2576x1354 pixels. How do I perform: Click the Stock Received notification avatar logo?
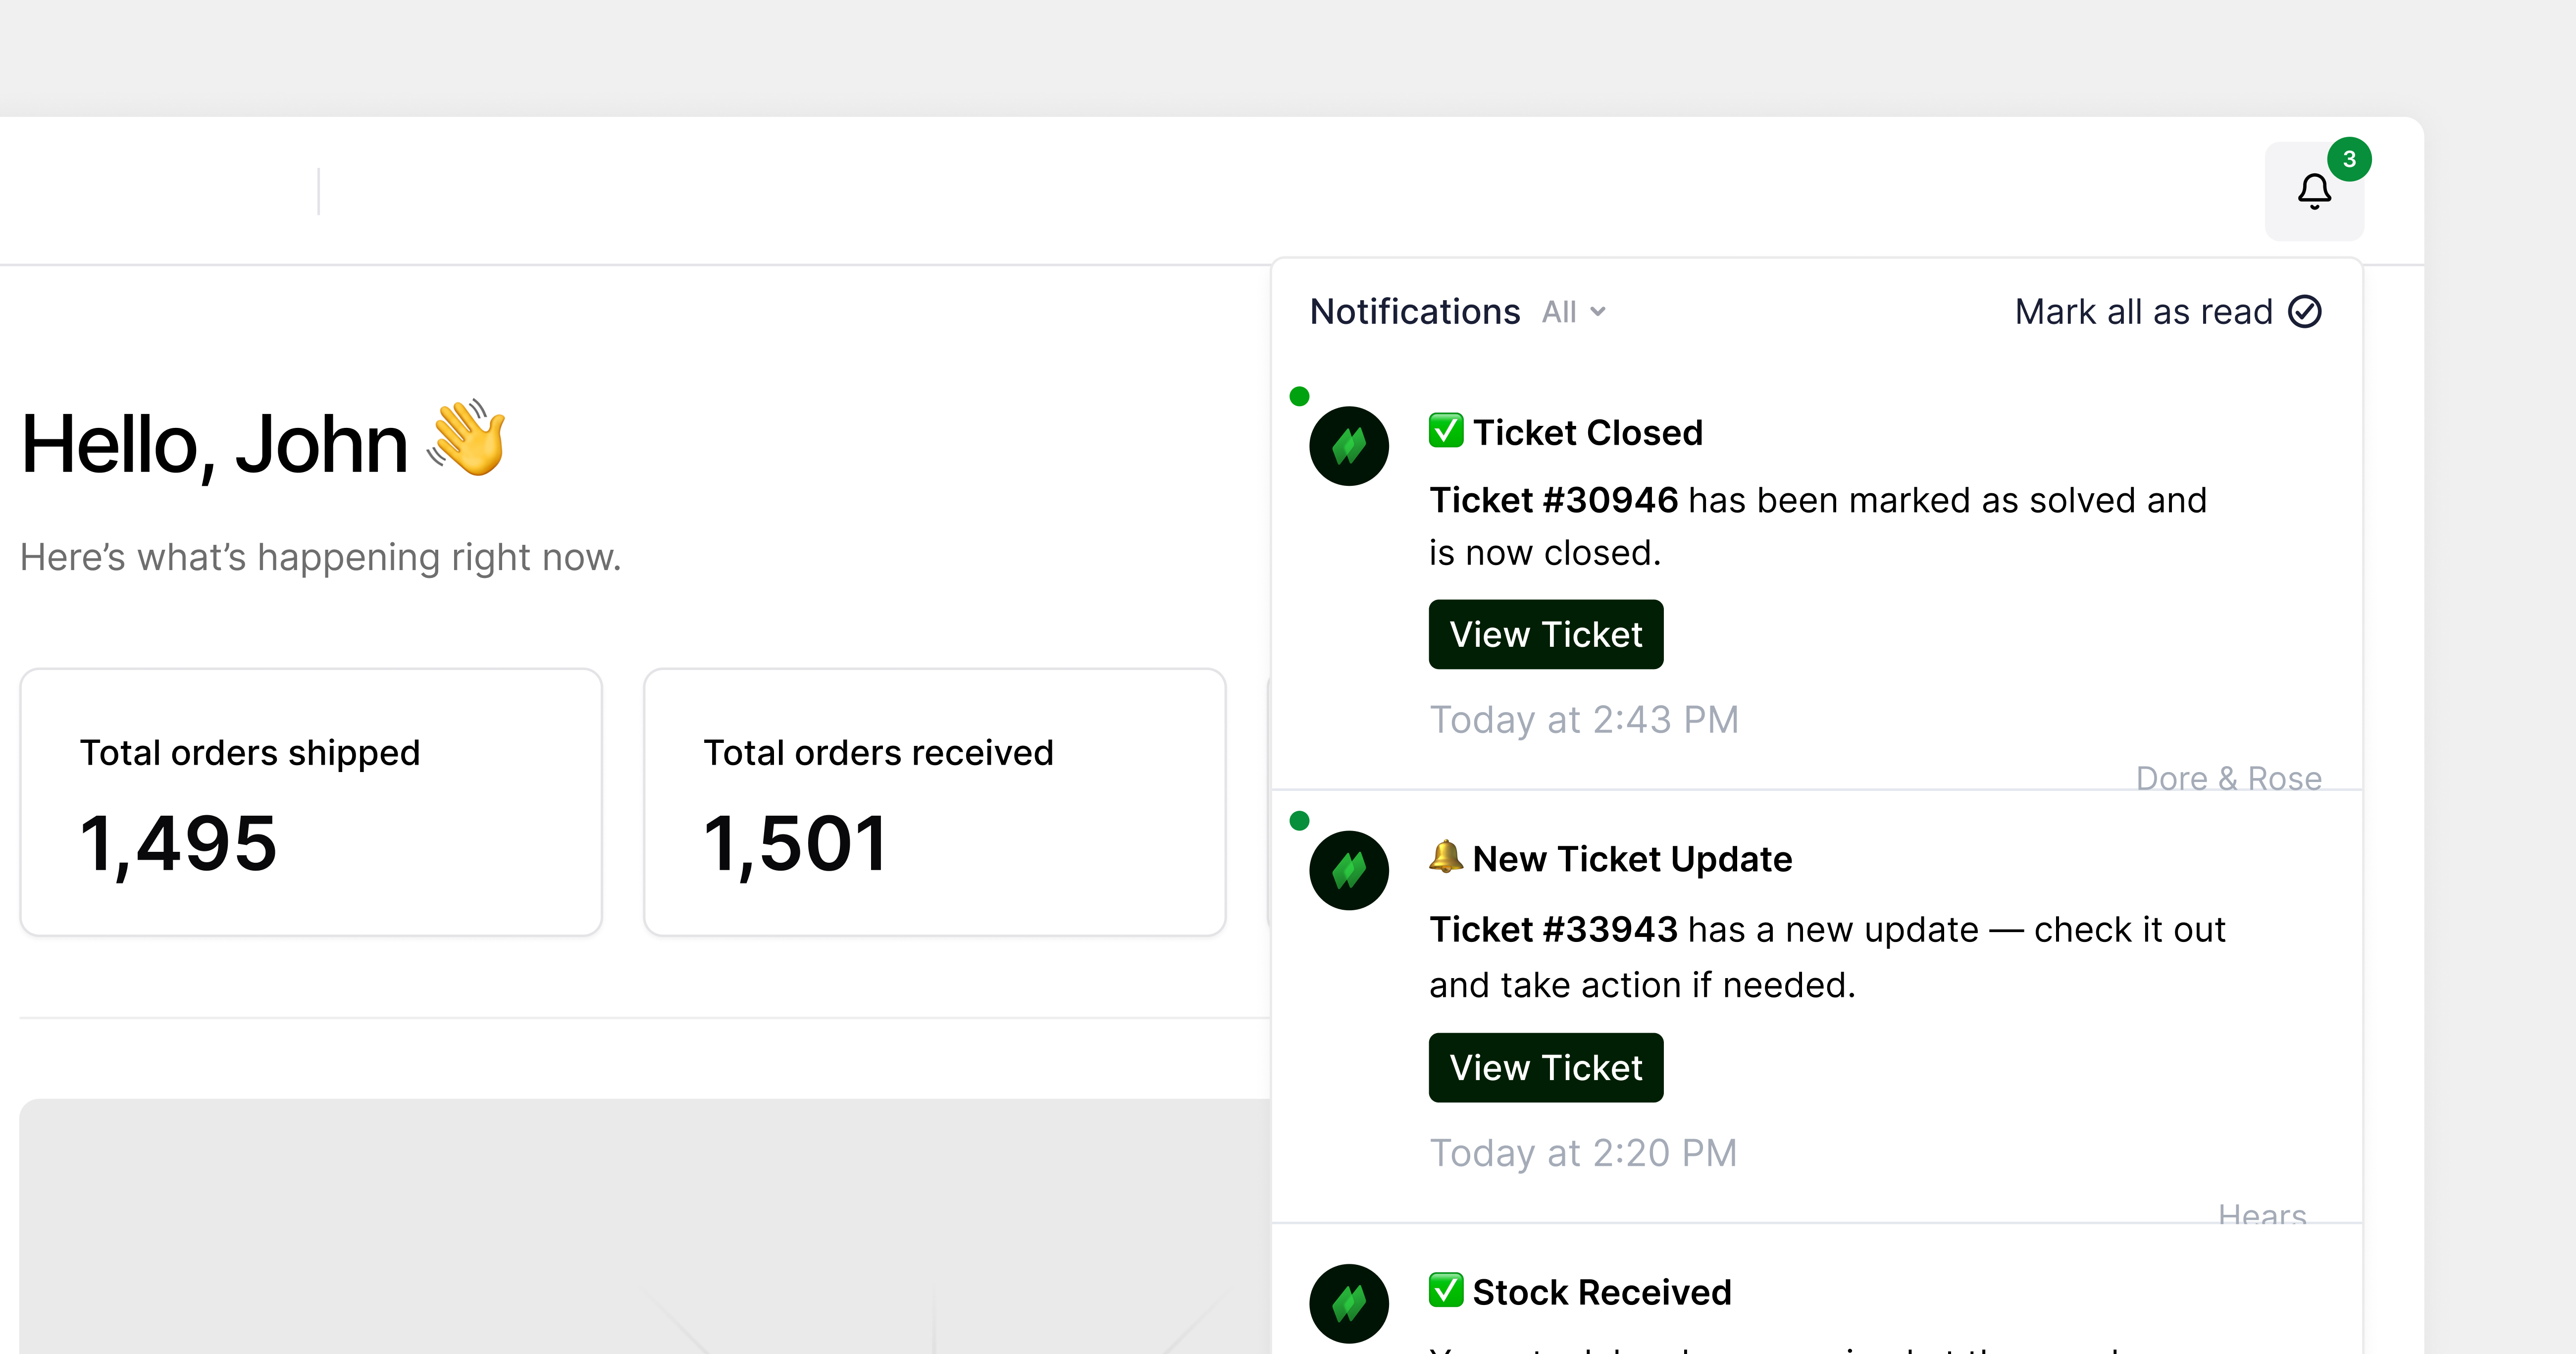(1348, 1302)
